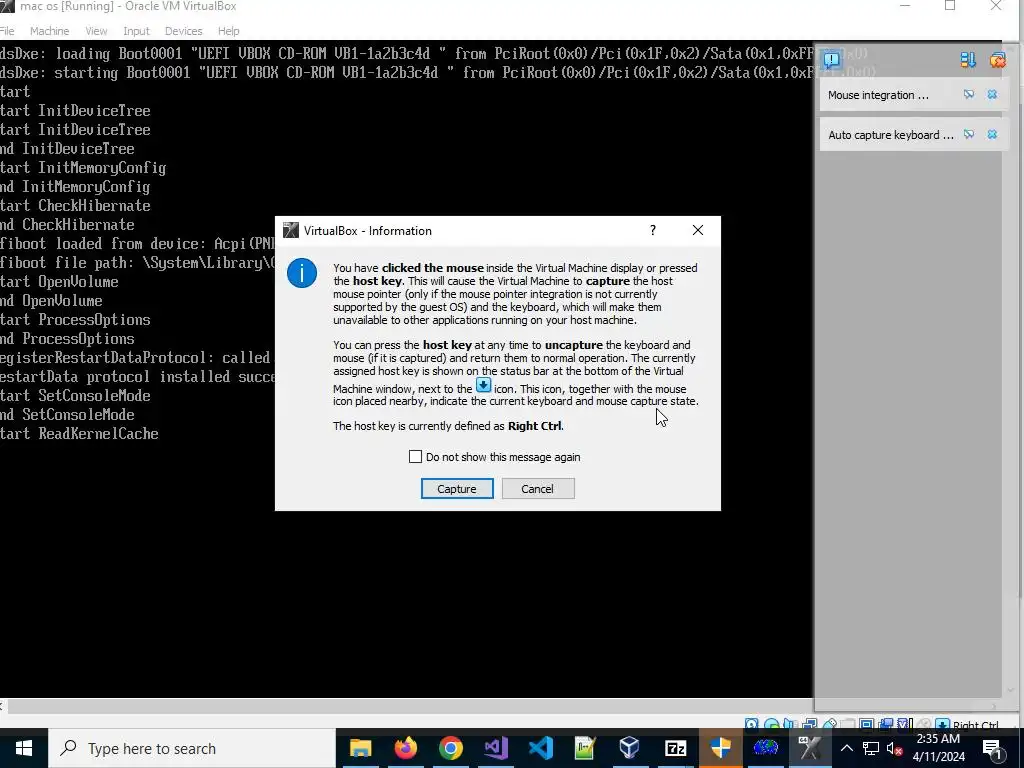This screenshot has height=768, width=1024.
Task: Open the Windows Security shield taskbar icon
Action: point(720,748)
